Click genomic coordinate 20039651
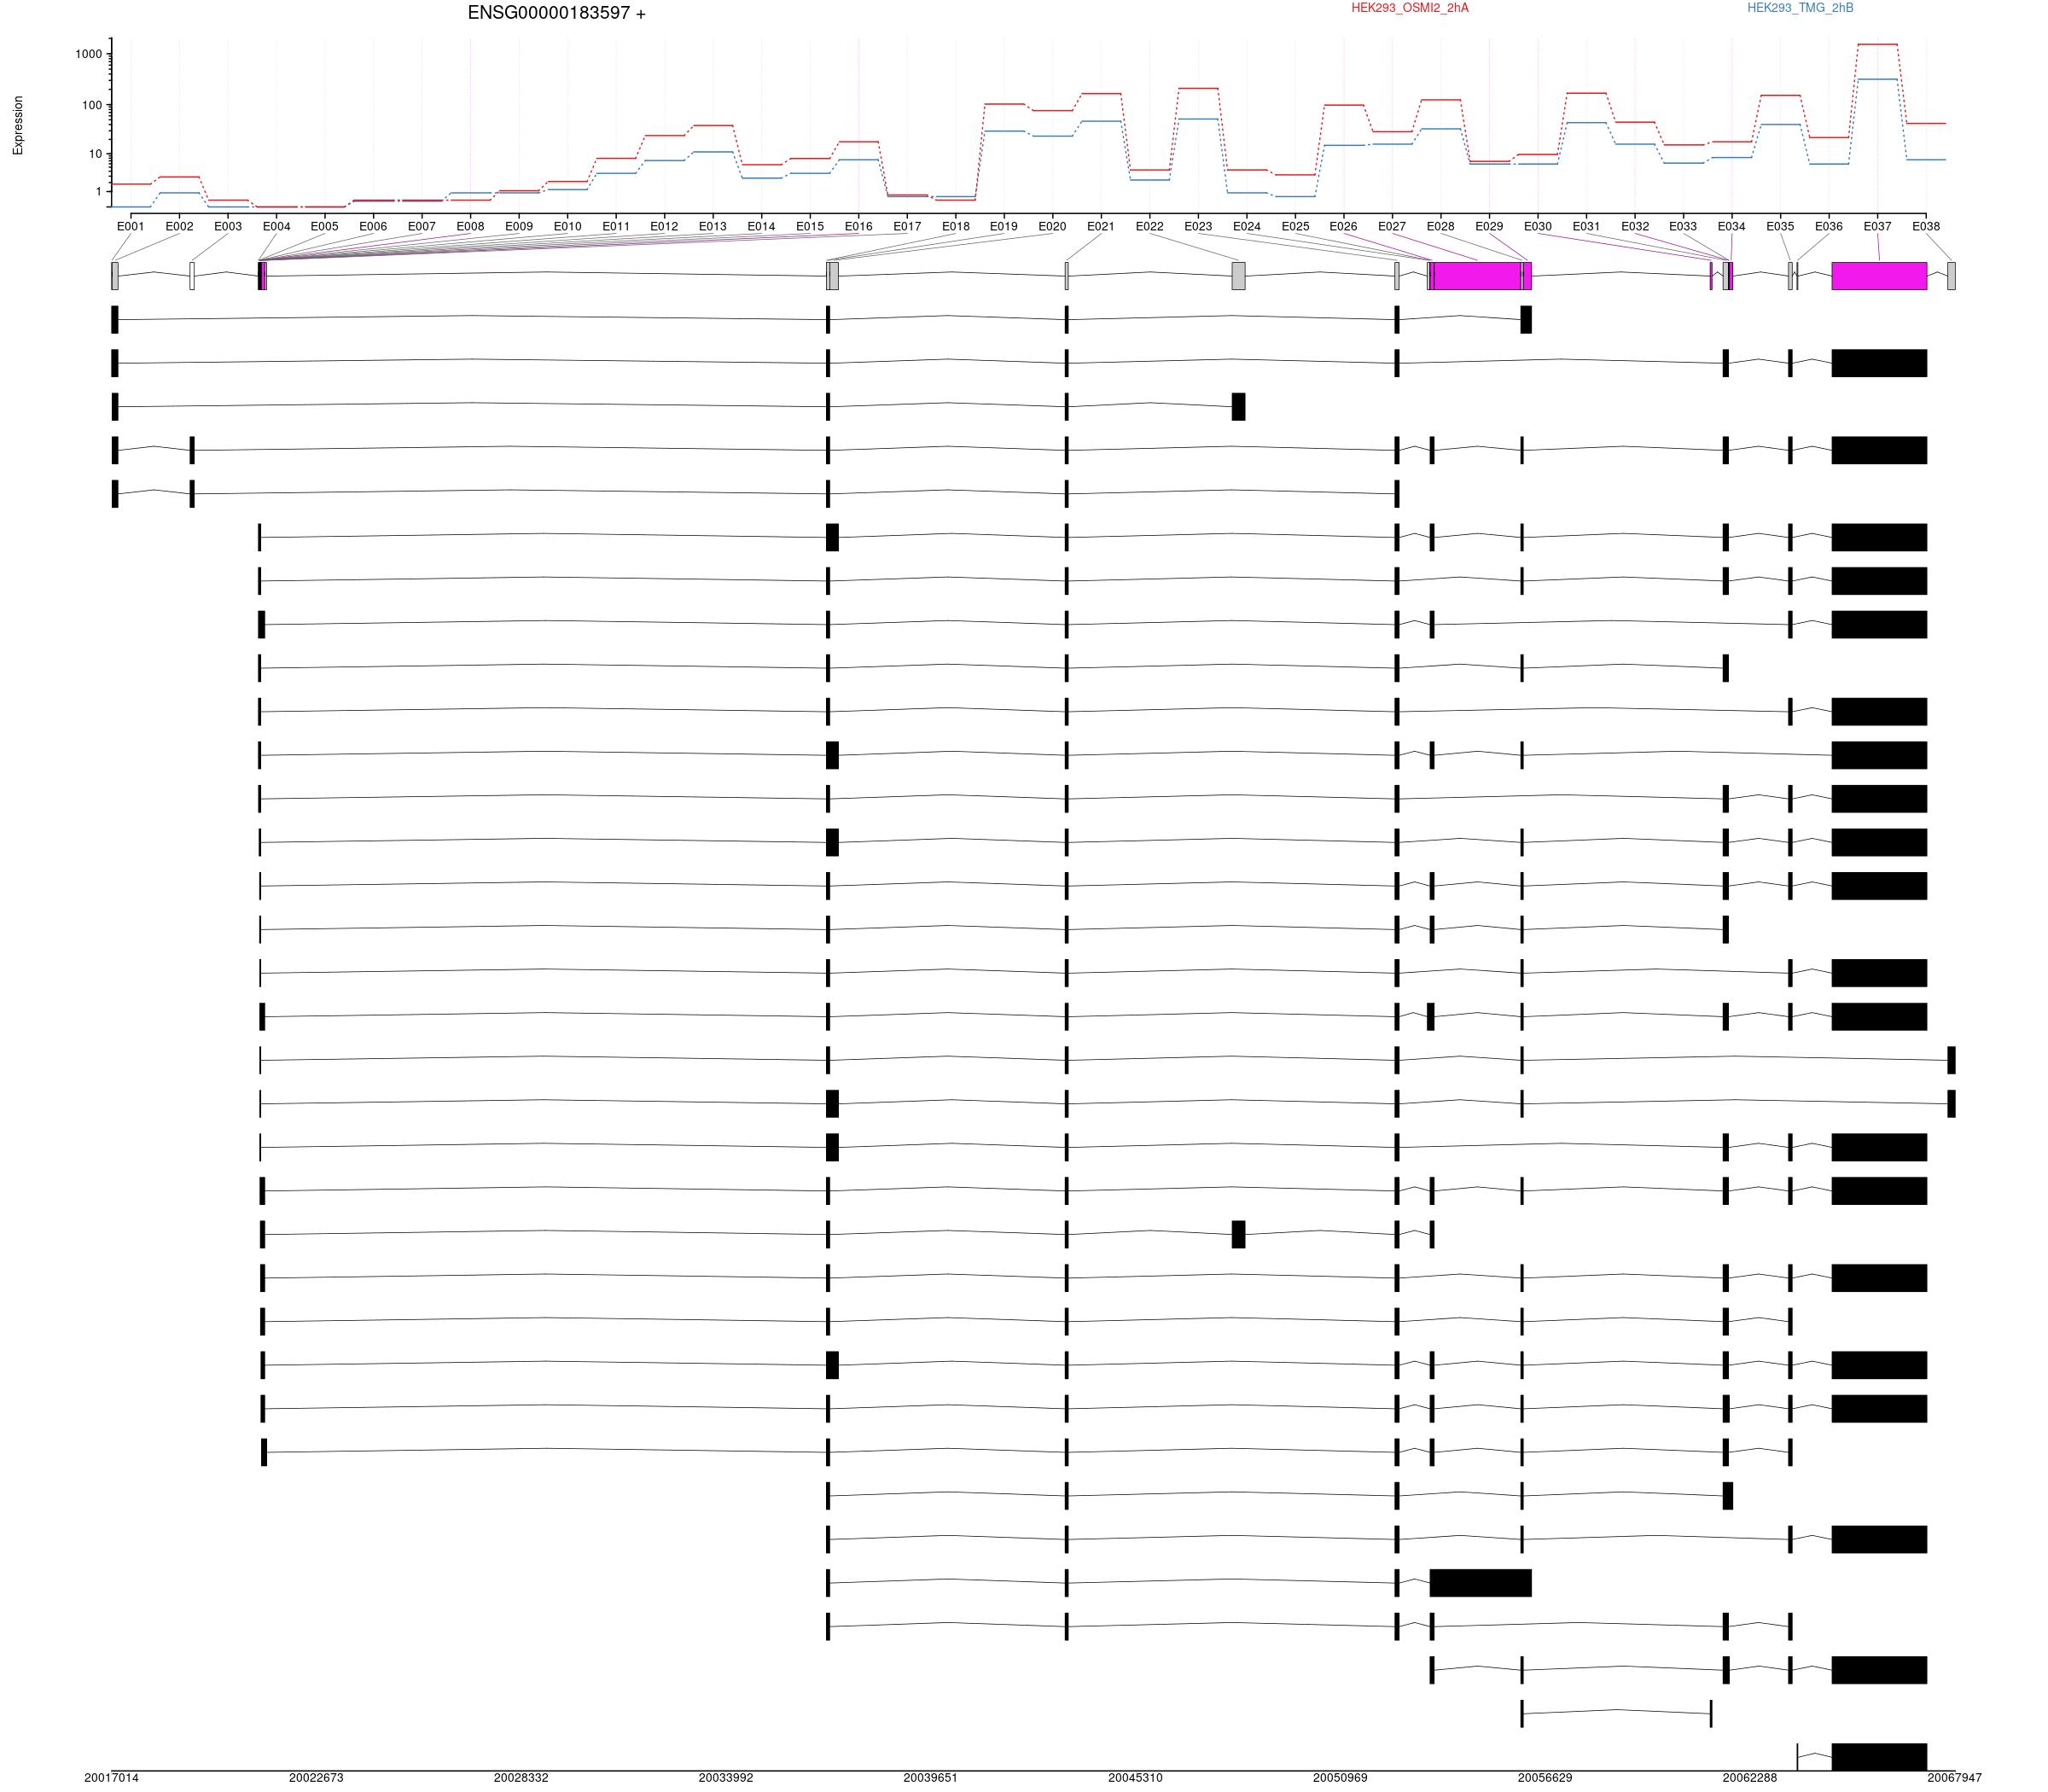The height and width of the screenshot is (1792, 2048). pyautogui.click(x=931, y=1778)
